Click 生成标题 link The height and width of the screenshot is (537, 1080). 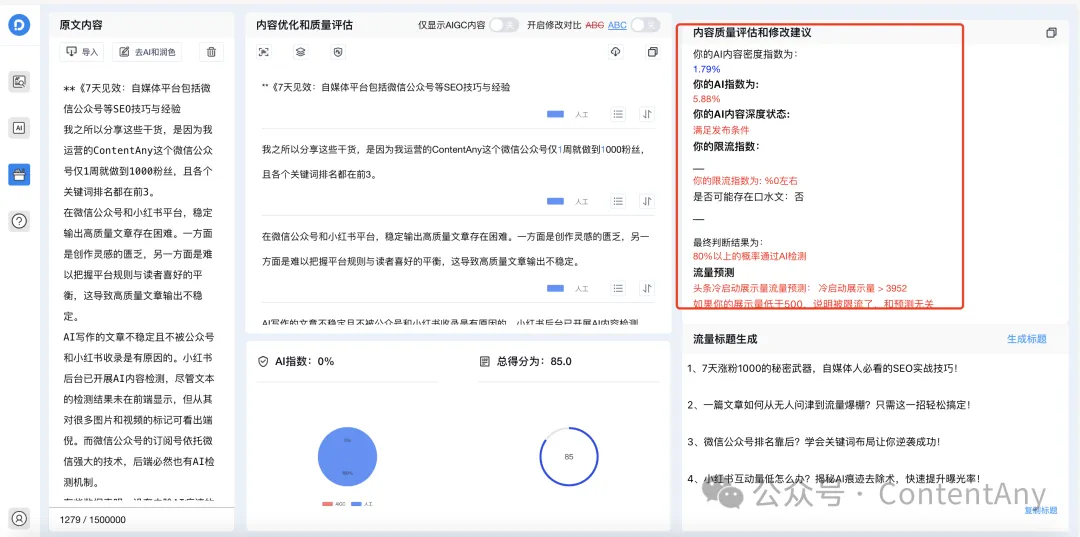point(1026,339)
